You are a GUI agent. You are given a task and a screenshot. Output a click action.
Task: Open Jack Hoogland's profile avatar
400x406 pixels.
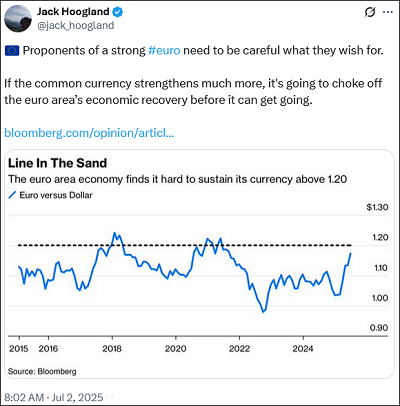[x=18, y=19]
